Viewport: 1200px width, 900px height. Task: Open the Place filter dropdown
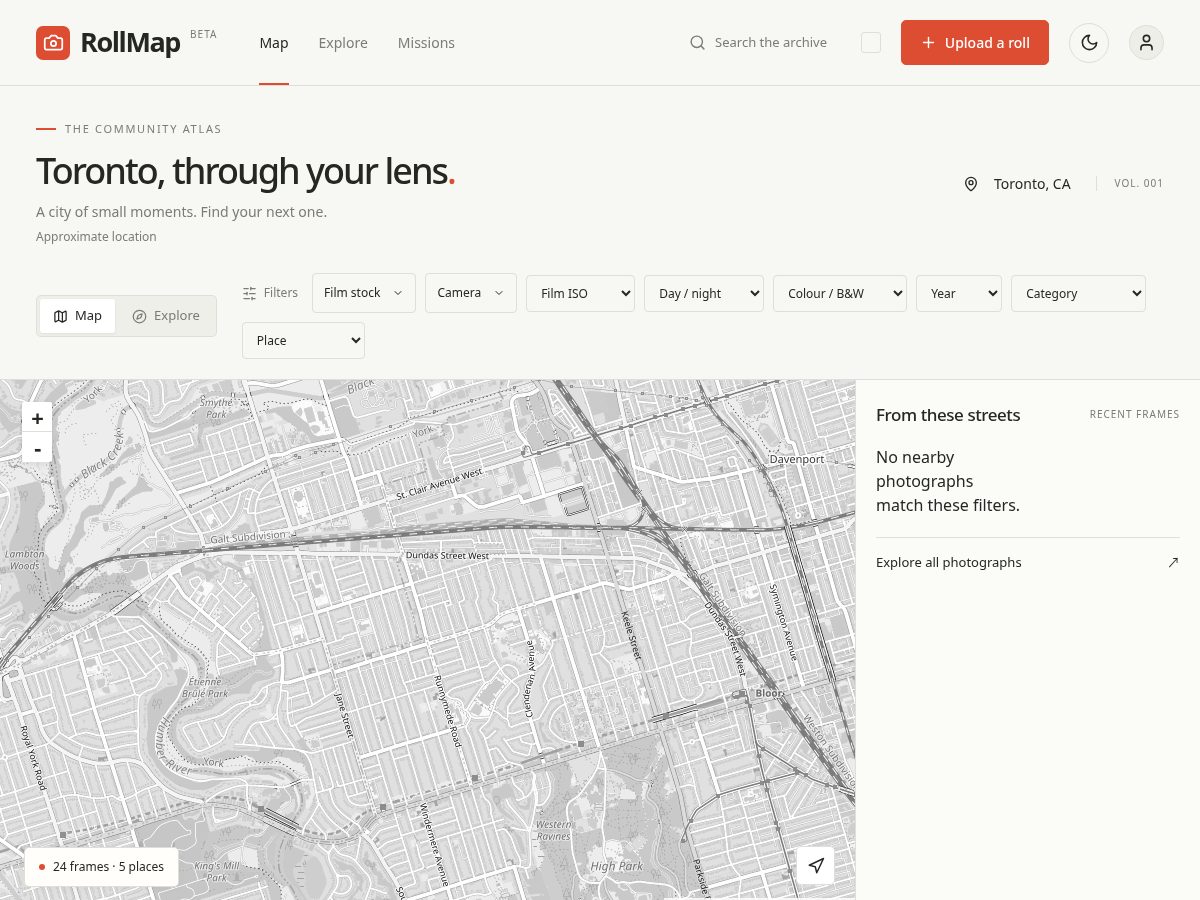303,340
